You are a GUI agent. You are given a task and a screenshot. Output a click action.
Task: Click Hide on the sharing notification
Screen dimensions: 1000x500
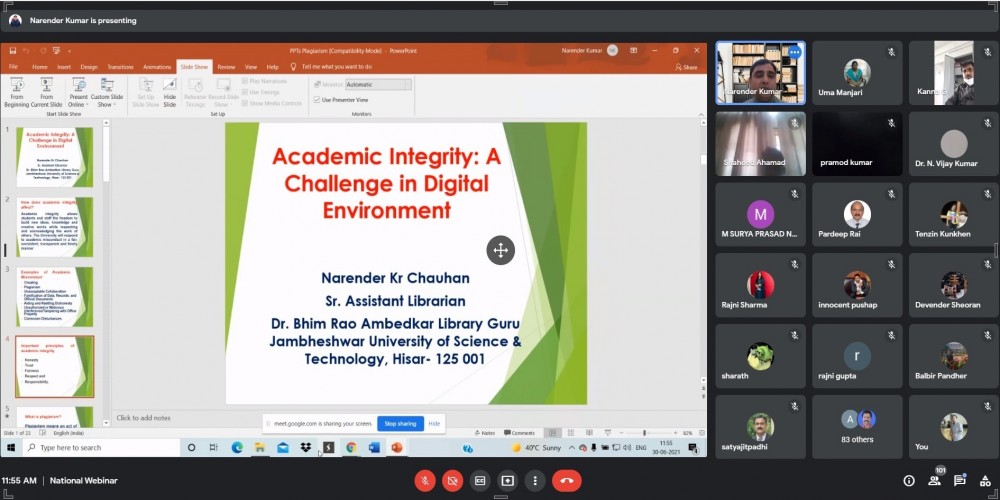(x=434, y=423)
